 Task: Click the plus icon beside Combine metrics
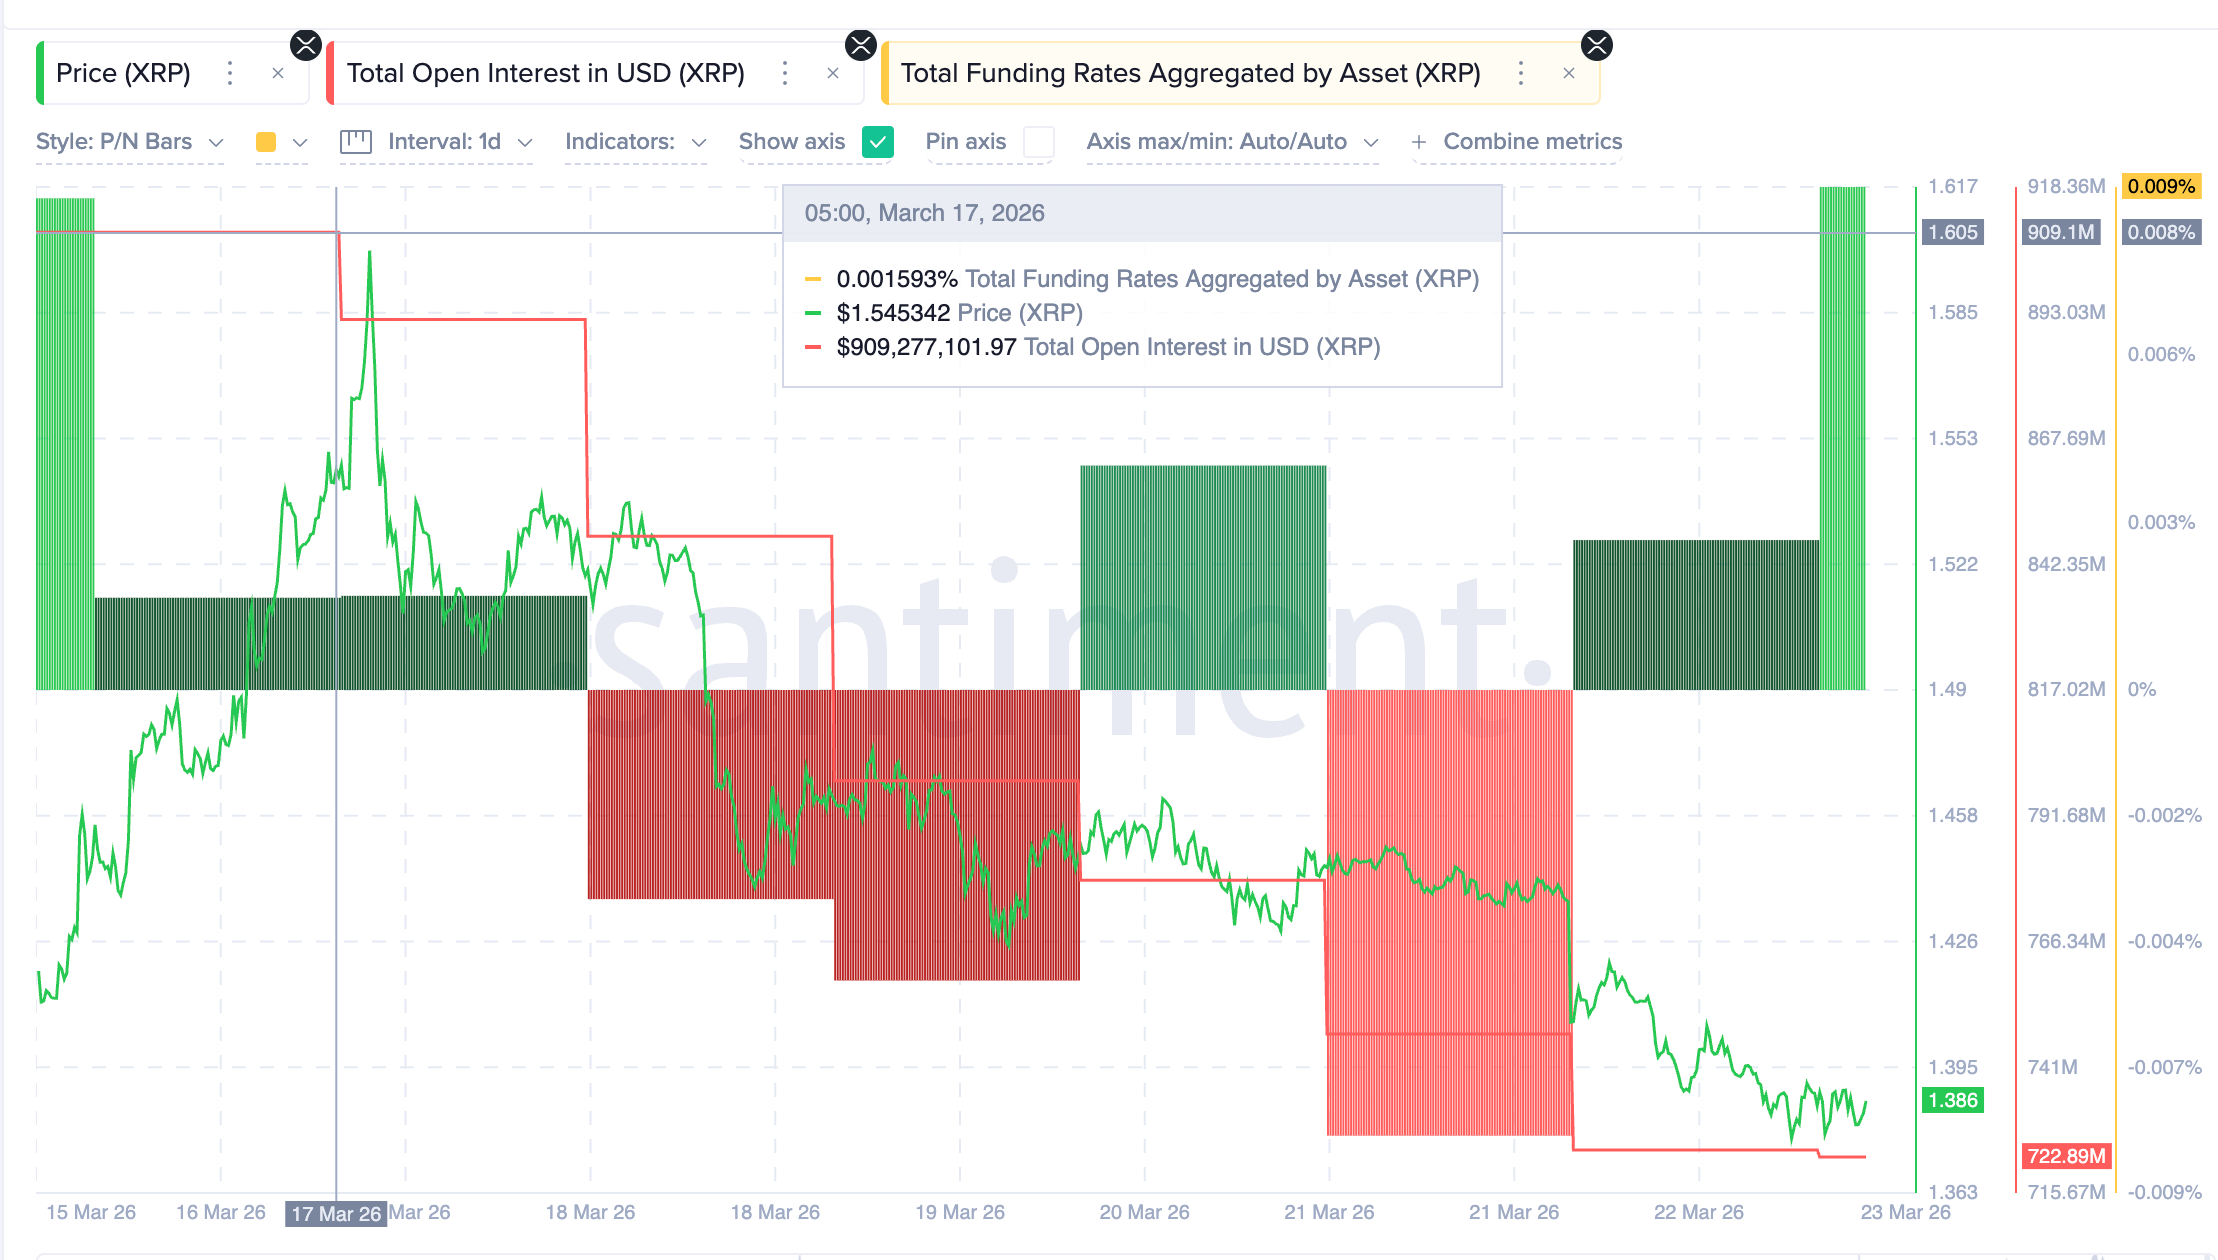1418,141
